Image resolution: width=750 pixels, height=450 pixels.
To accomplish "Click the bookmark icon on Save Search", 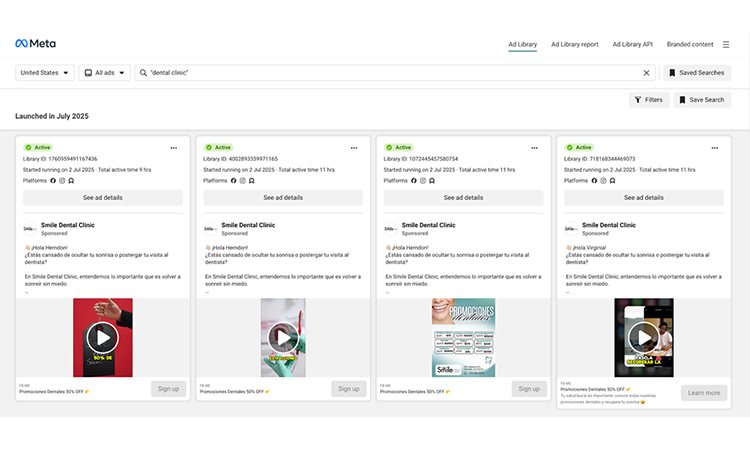I will coord(683,100).
